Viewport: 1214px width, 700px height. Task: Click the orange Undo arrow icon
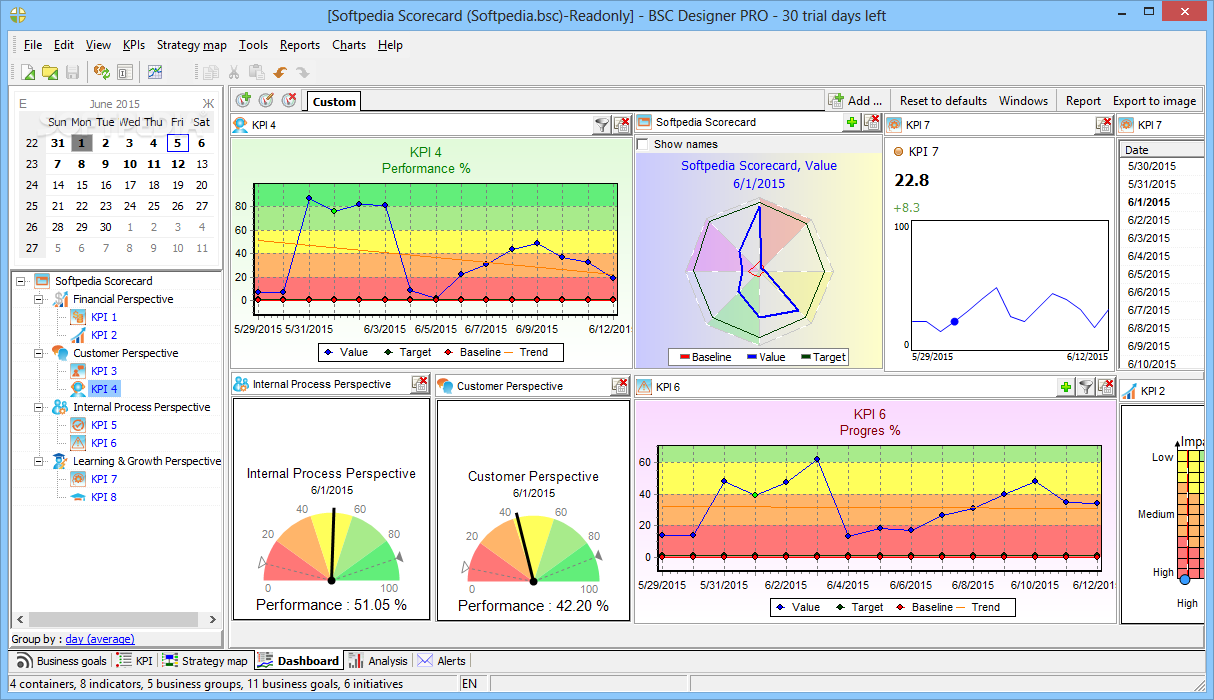coord(280,72)
